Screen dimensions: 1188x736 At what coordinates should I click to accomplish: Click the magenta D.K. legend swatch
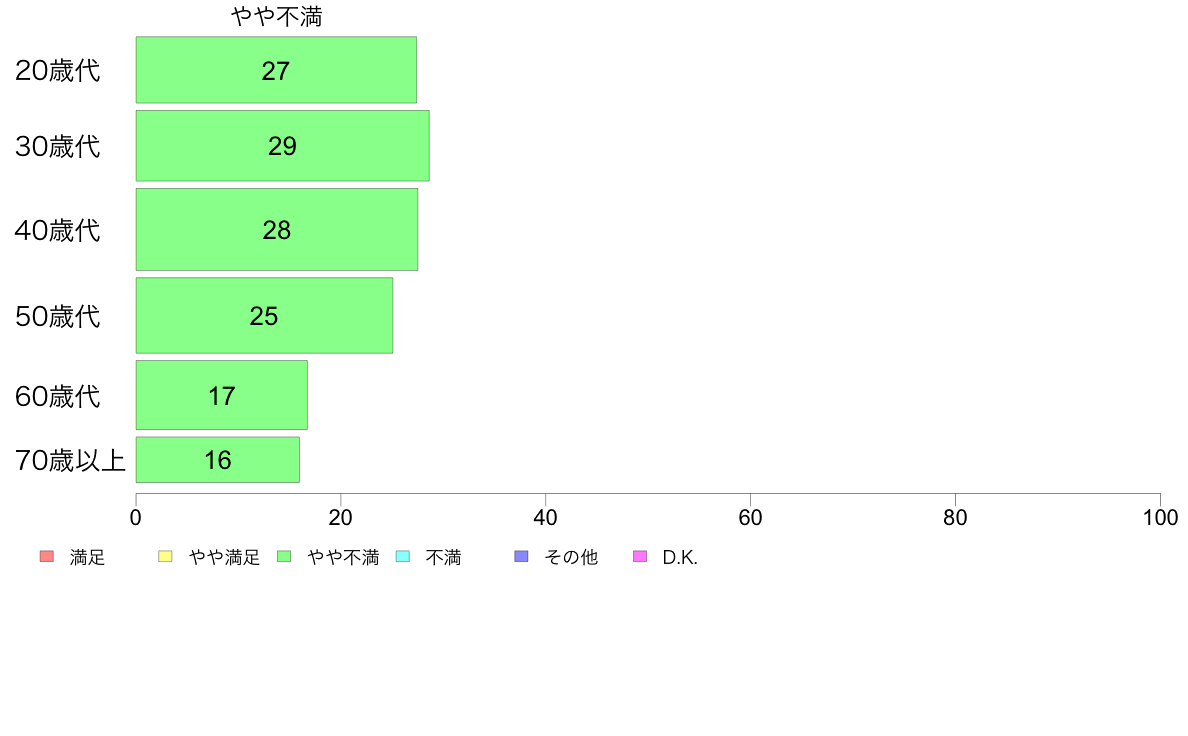[640, 556]
